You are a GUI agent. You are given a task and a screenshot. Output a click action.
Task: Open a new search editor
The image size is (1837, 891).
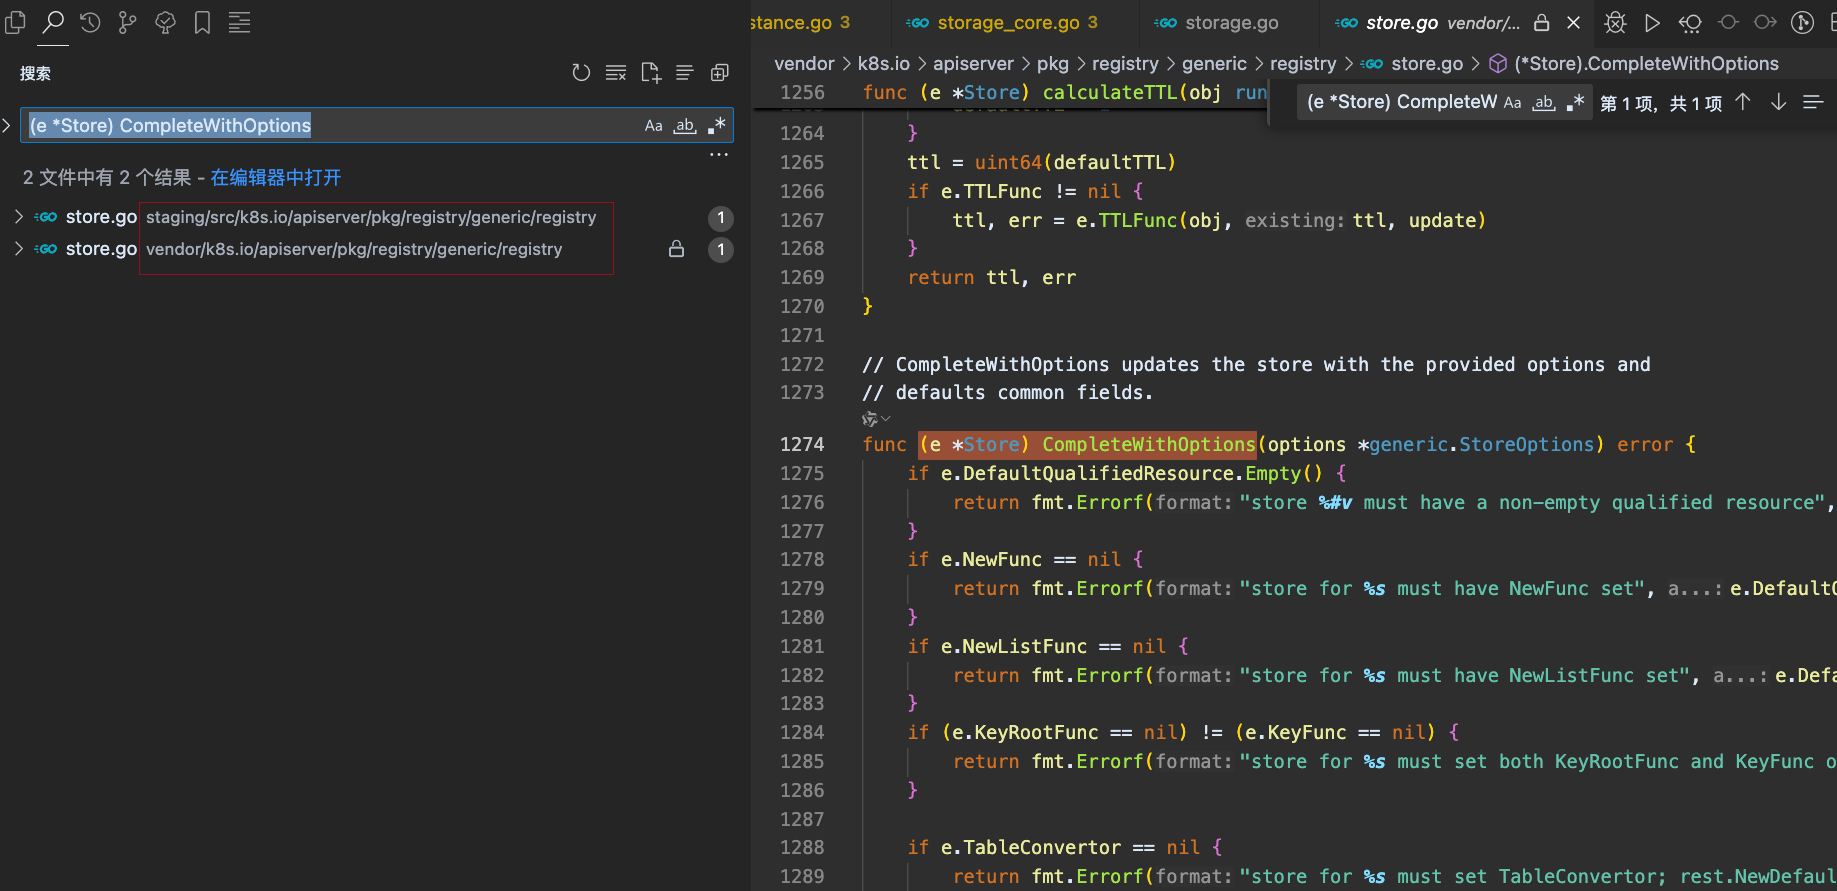point(651,72)
